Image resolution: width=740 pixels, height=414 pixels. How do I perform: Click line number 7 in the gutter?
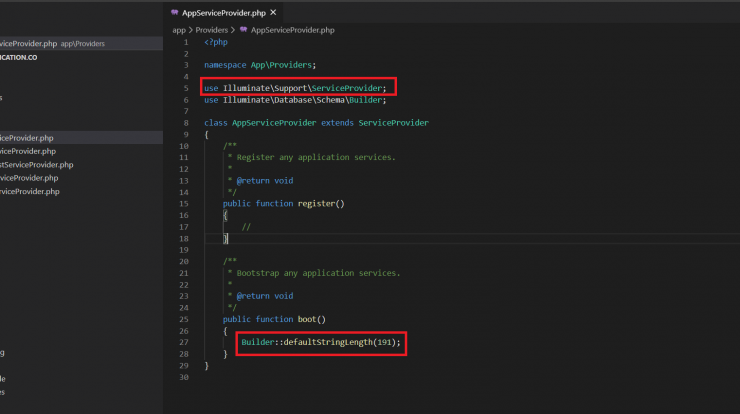[186, 111]
